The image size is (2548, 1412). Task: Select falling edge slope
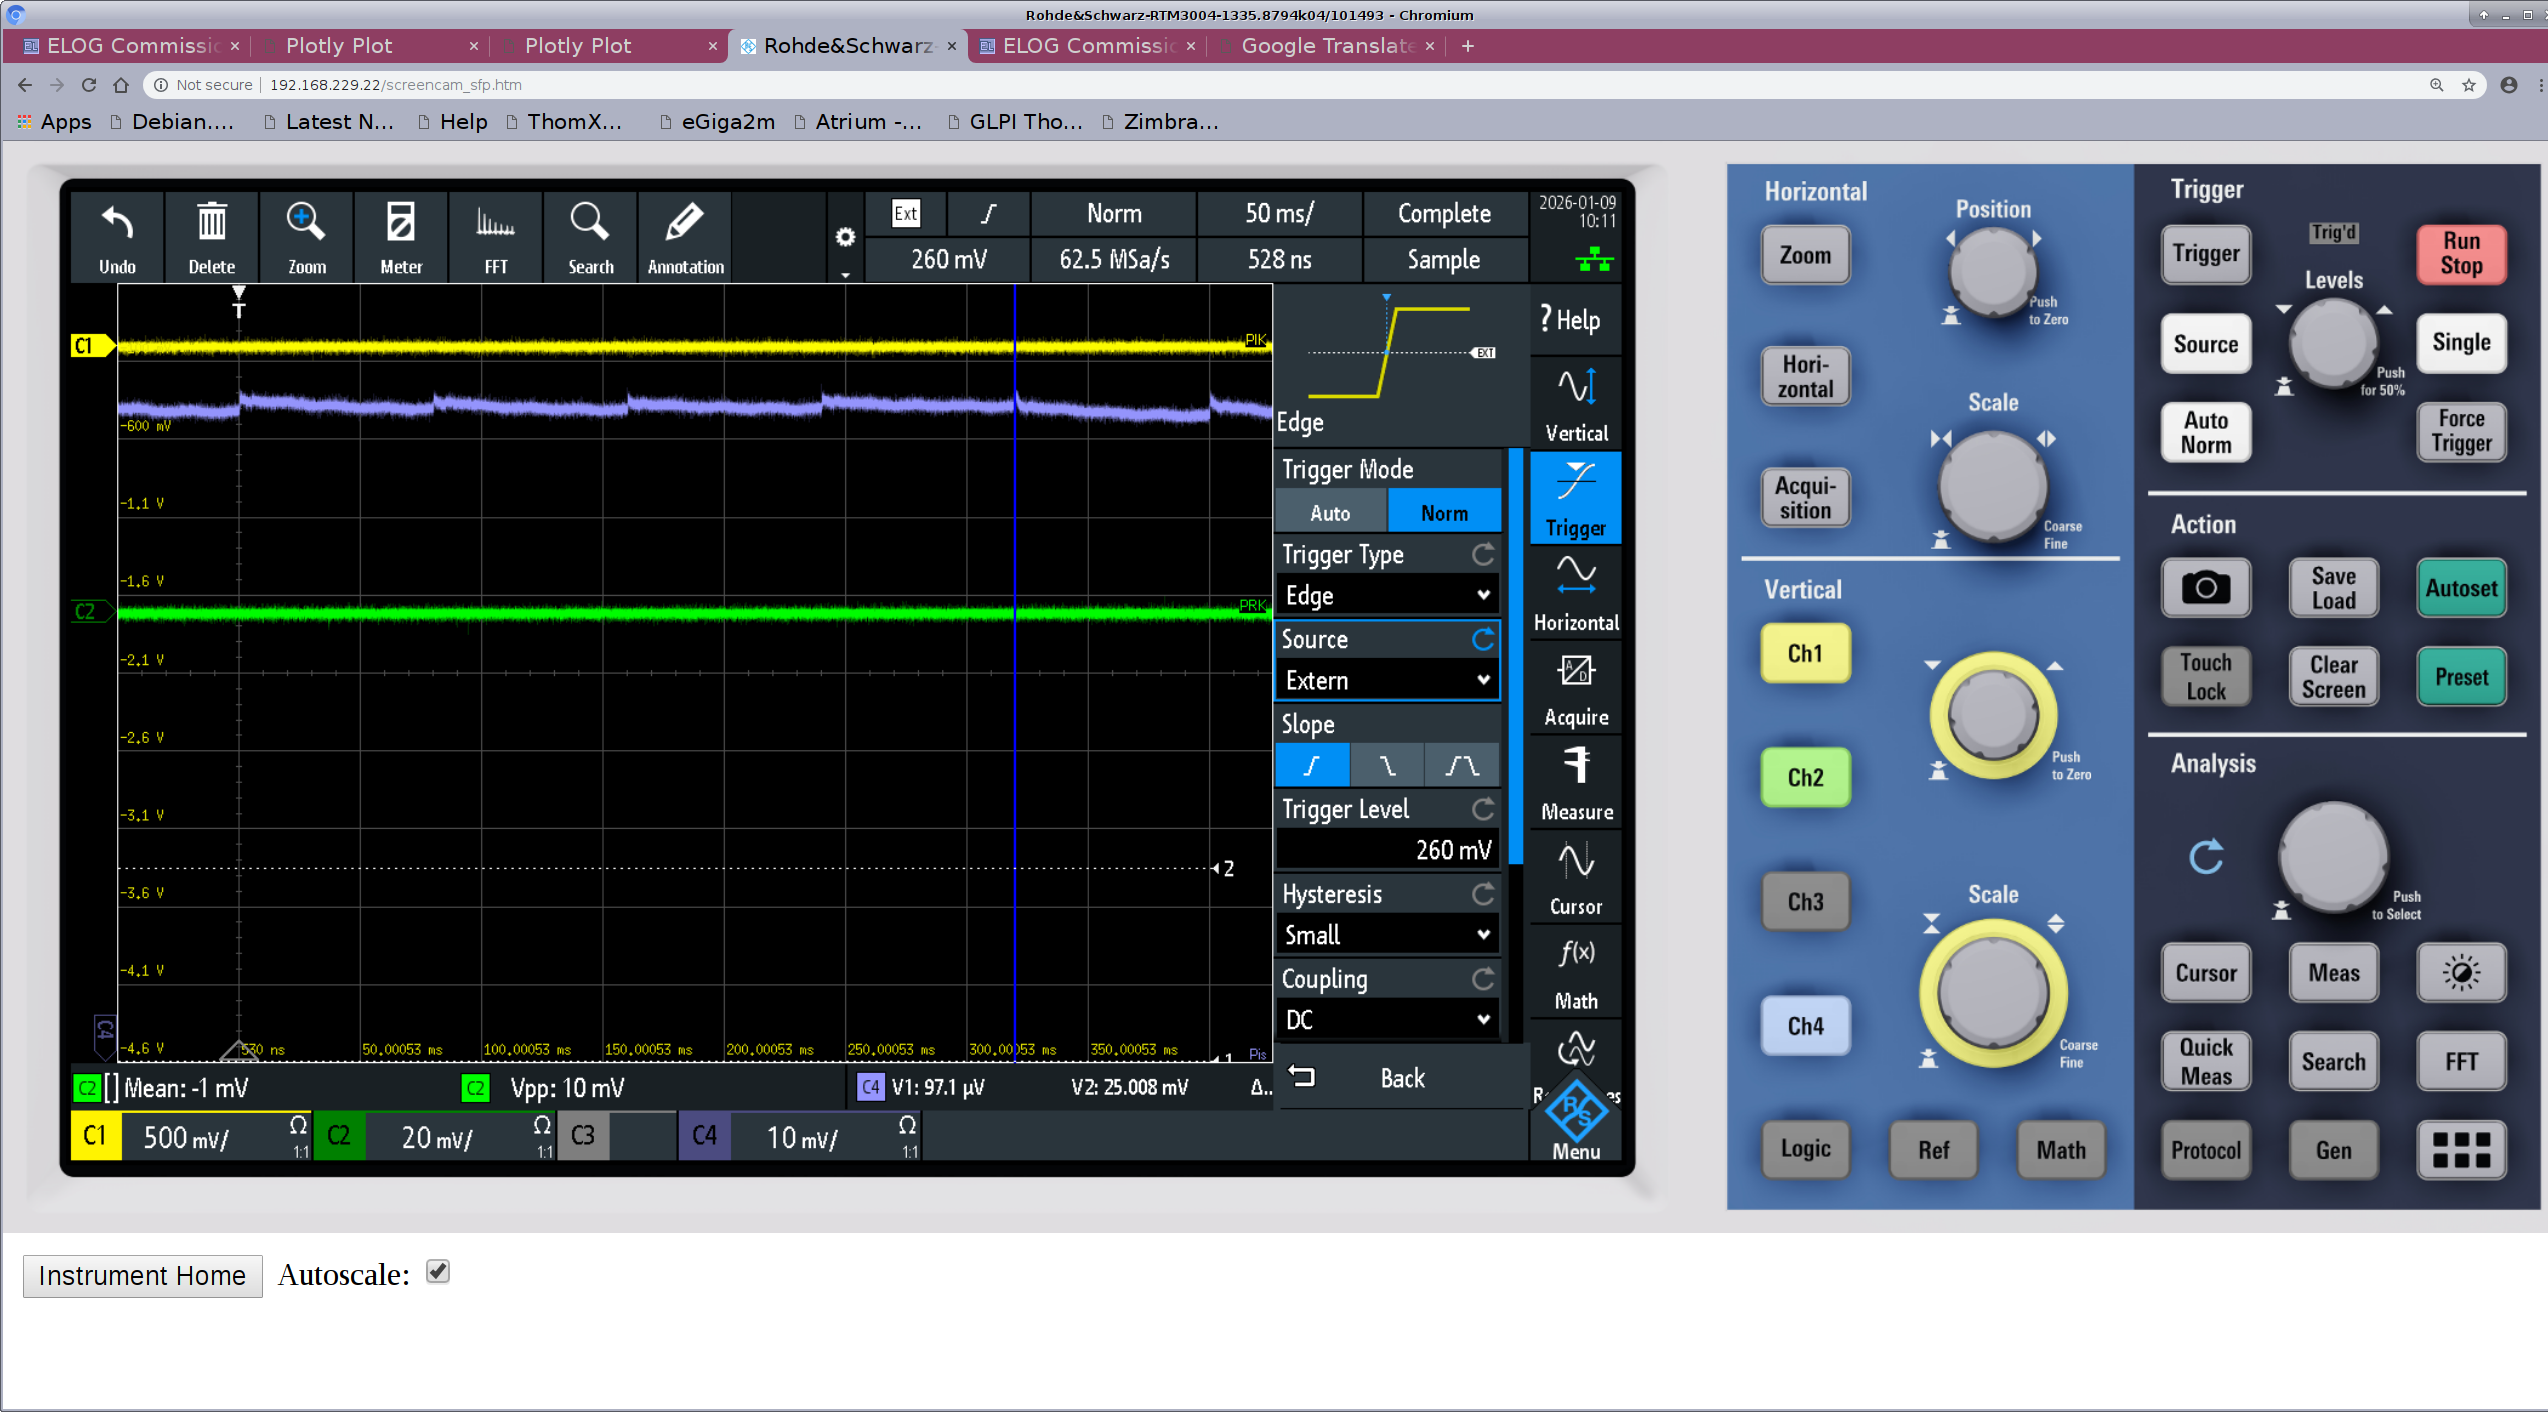click(1387, 766)
